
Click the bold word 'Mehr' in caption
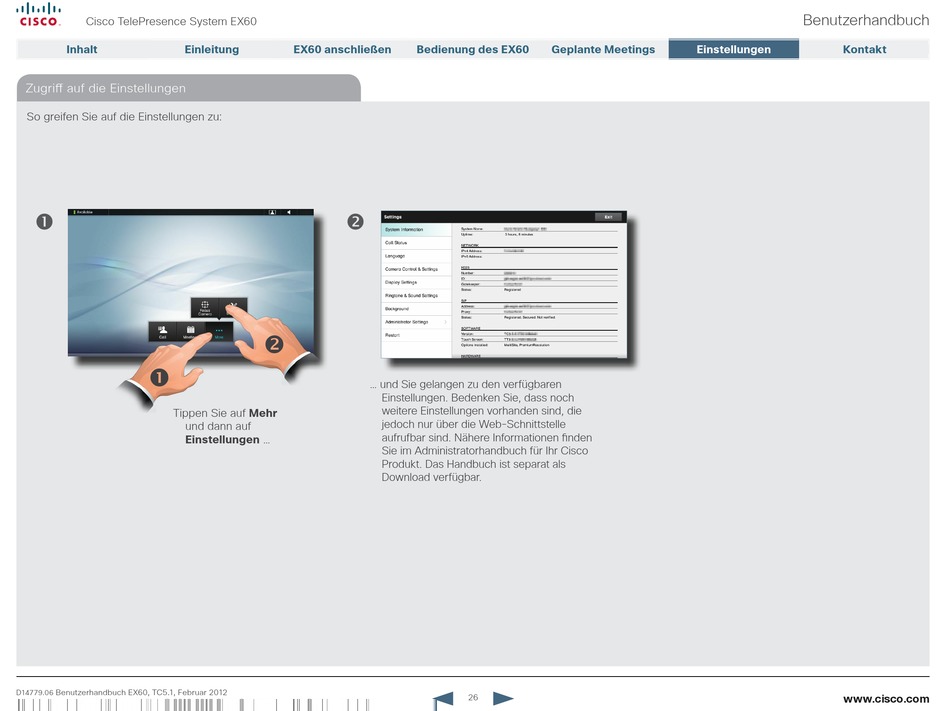[x=263, y=413]
